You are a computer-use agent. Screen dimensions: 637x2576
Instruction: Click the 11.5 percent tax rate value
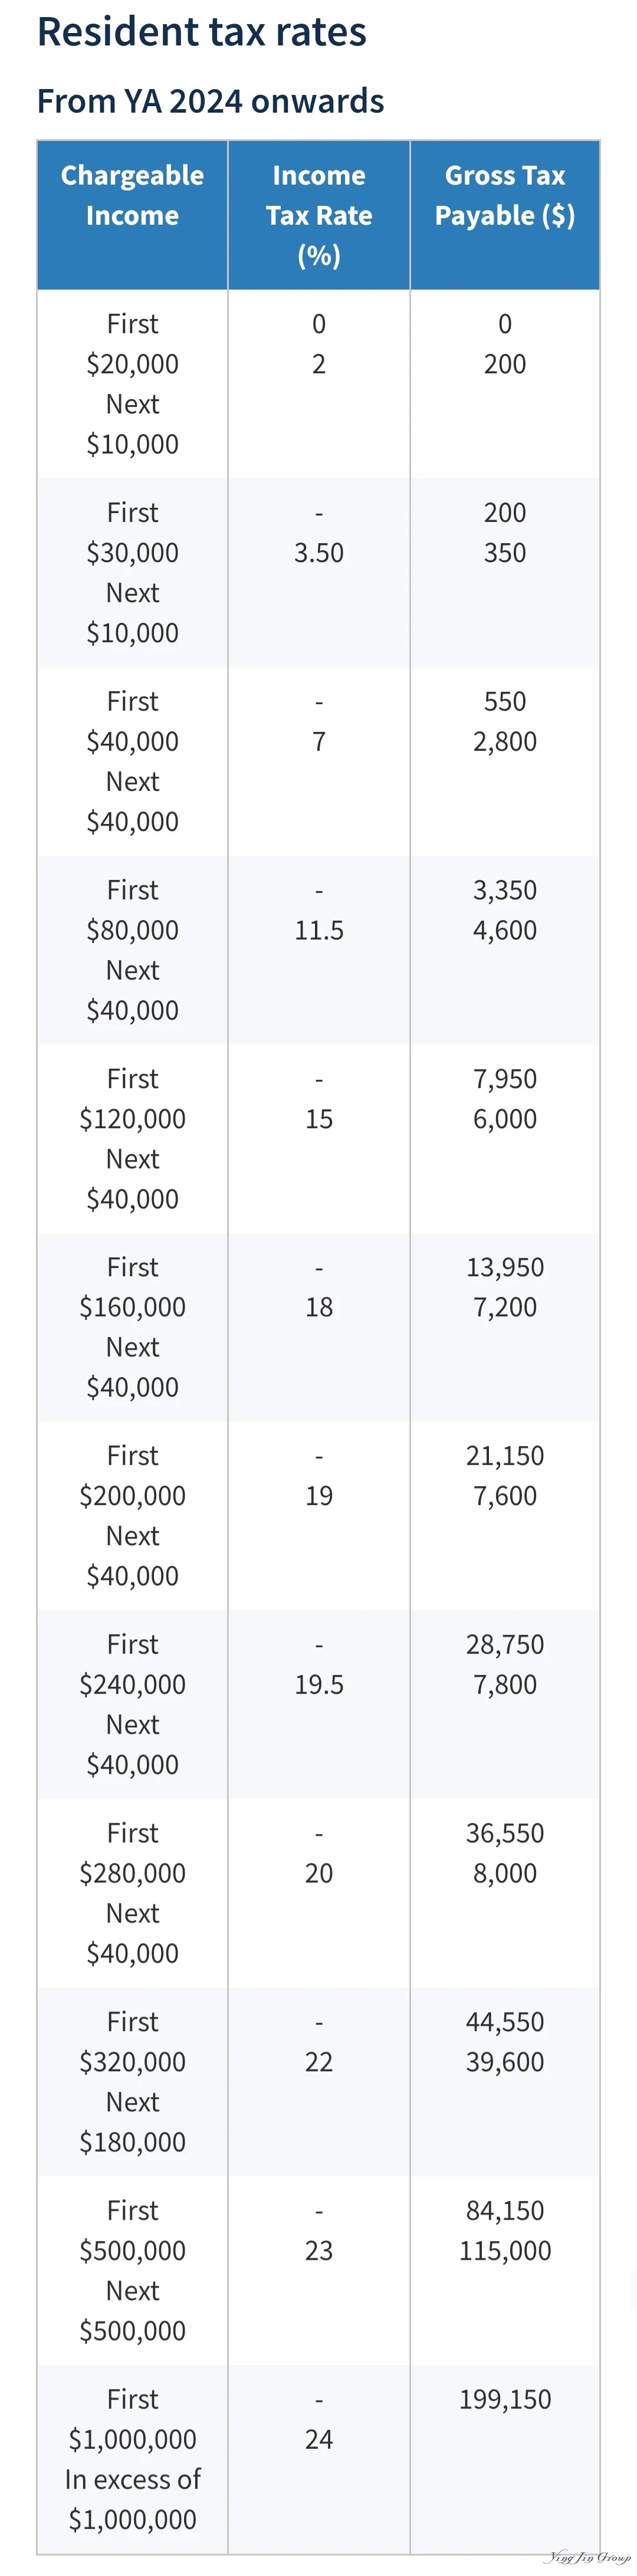click(x=319, y=930)
